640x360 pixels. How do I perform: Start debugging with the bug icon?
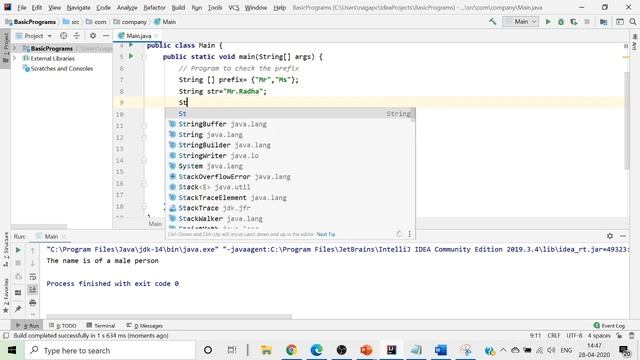[561, 22]
